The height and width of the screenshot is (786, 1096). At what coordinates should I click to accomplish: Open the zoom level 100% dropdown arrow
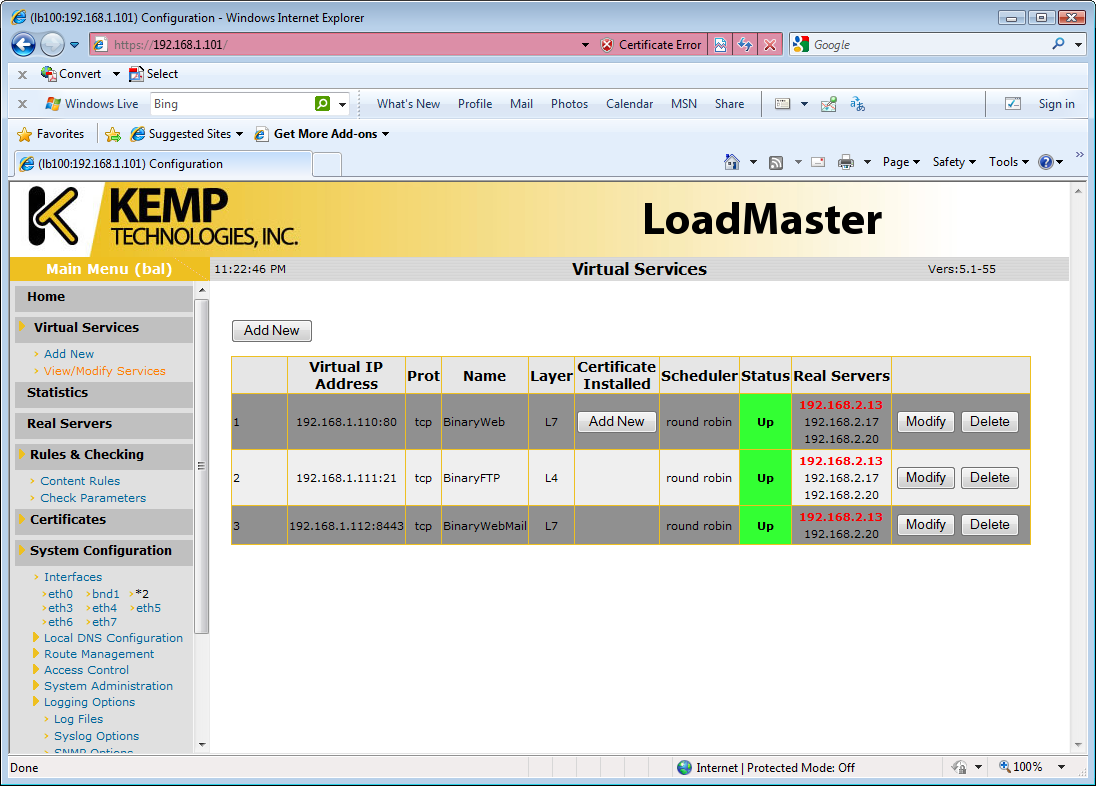pyautogui.click(x=1061, y=767)
